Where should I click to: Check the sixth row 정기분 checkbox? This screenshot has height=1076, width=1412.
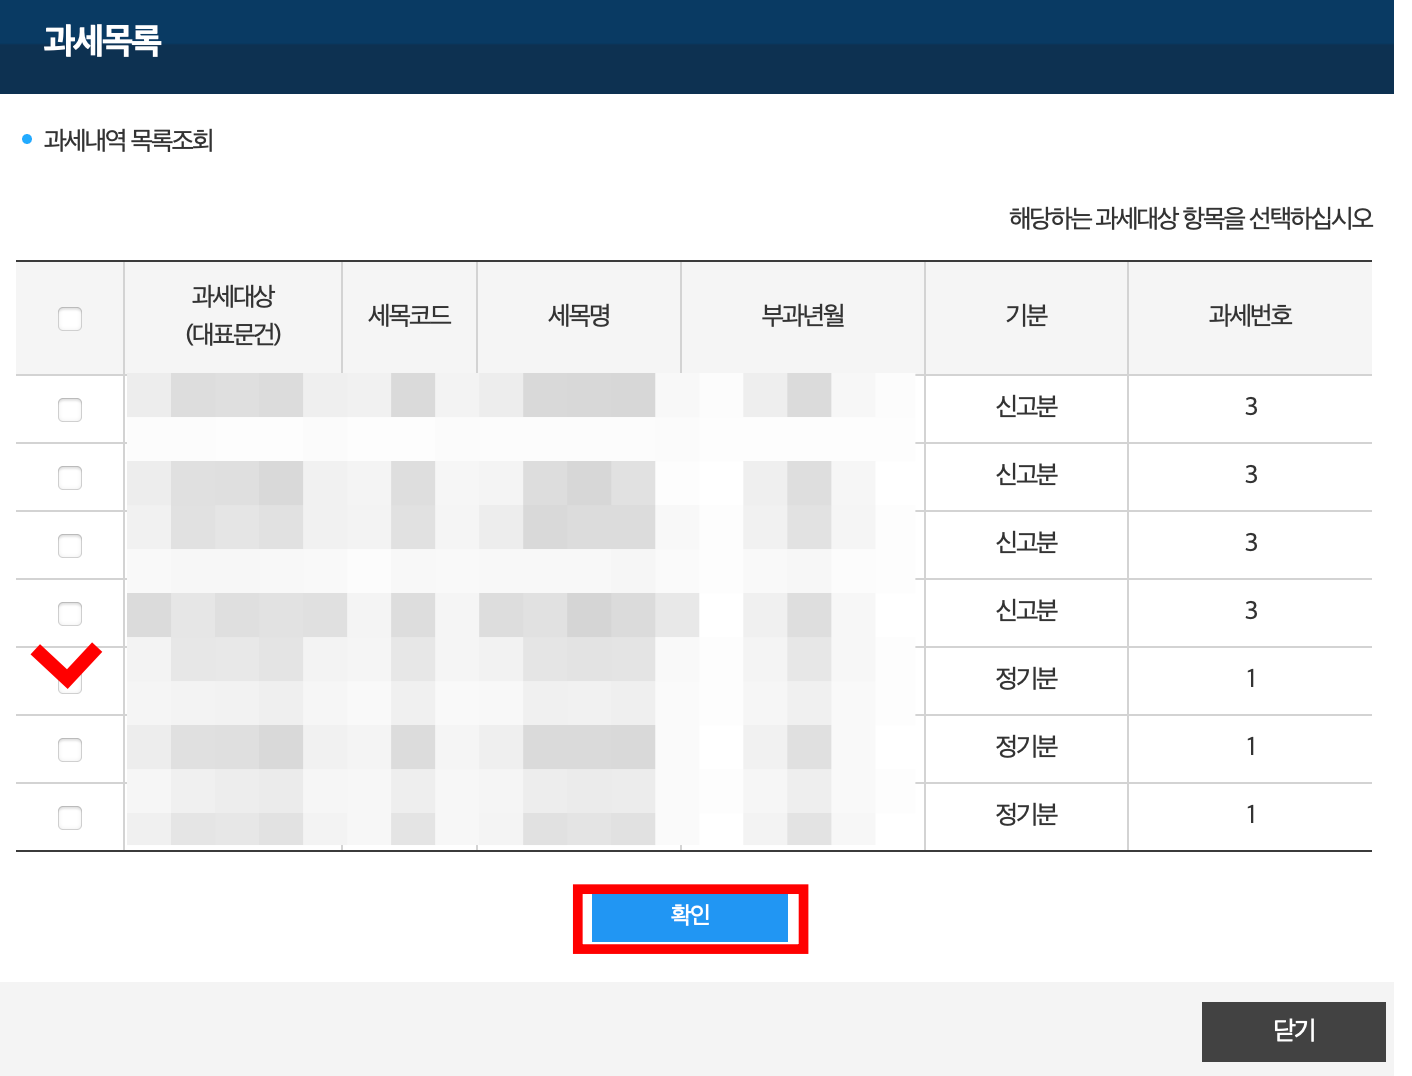69,749
